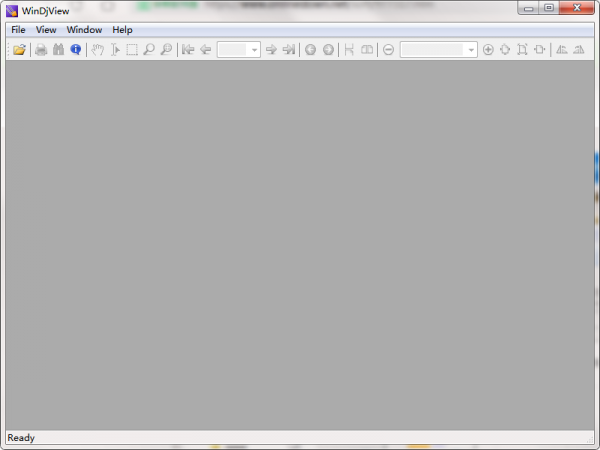600x450 pixels.
Task: Click the rotate left icon
Action: pos(562,49)
